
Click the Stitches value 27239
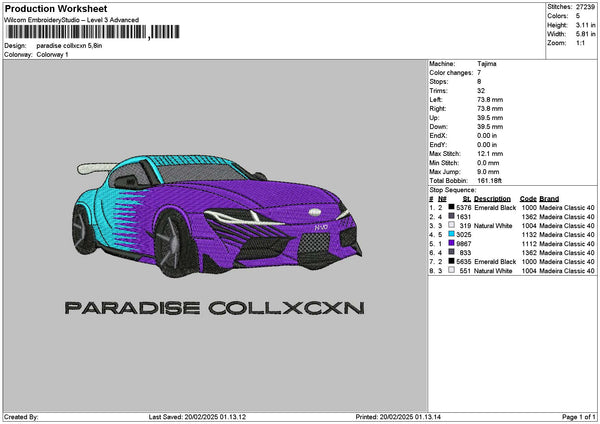585,7
